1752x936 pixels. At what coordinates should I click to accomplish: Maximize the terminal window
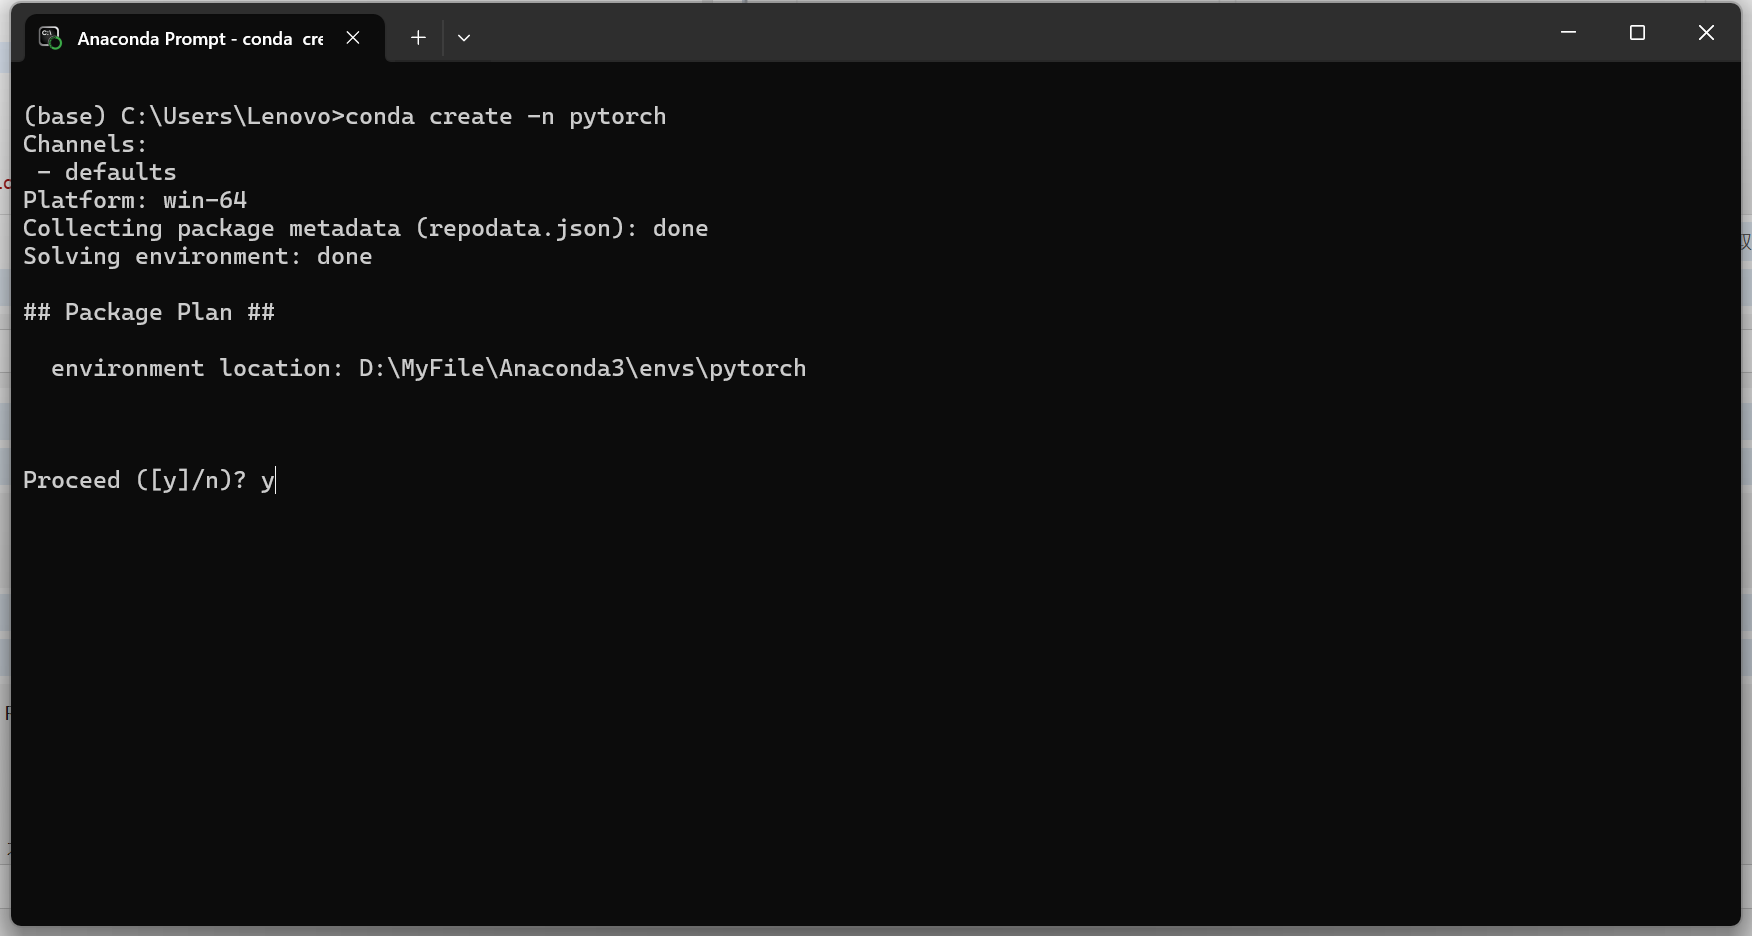coord(1637,33)
